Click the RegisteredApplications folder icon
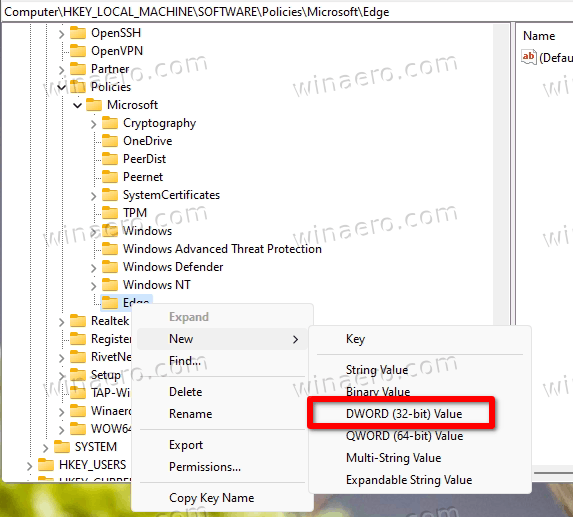Viewport: 573px width, 517px height. tap(78, 338)
